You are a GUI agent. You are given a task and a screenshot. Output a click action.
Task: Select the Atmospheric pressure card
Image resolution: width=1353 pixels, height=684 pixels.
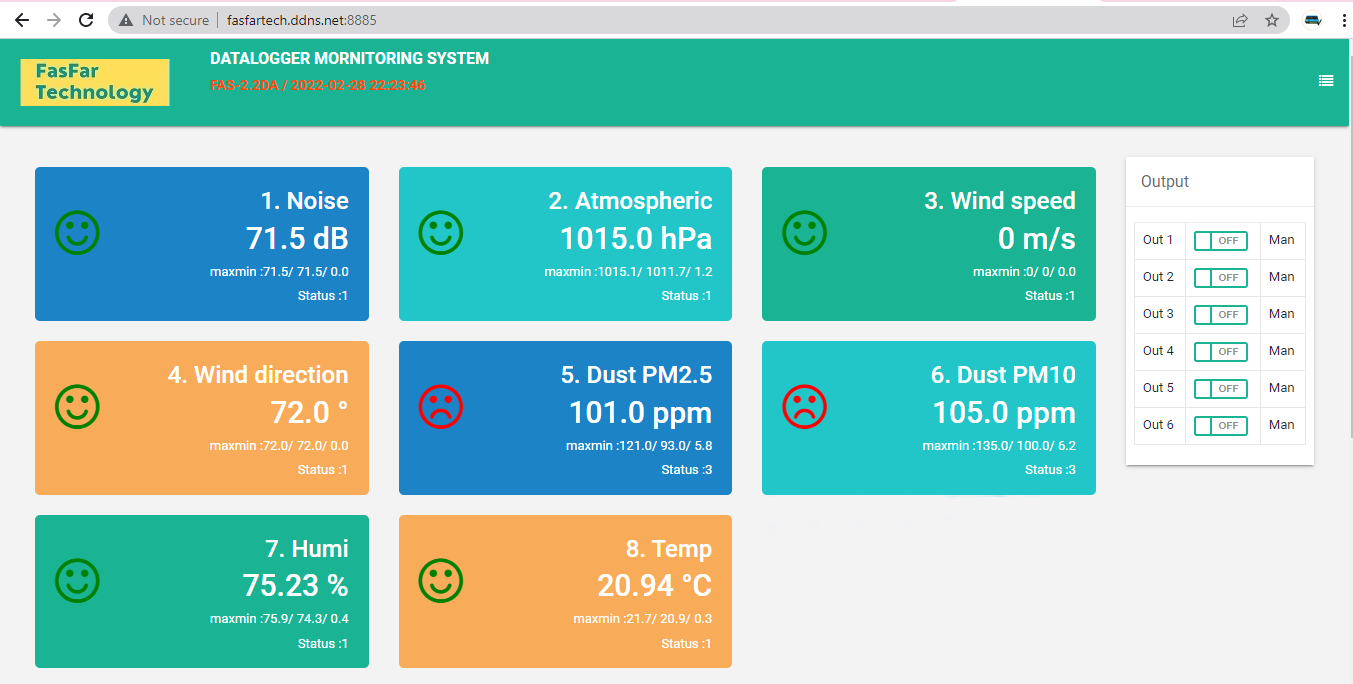(x=565, y=244)
